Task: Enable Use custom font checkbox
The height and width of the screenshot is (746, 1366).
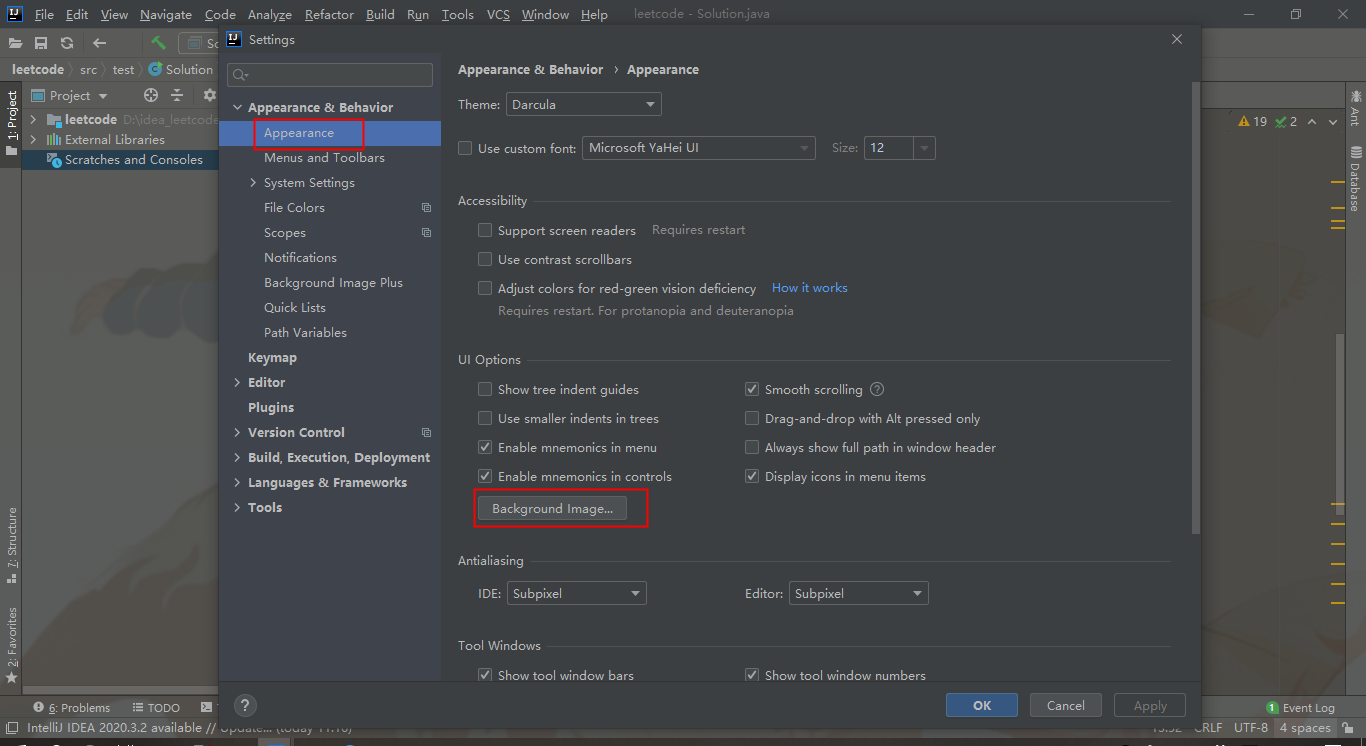Action: tap(465, 148)
